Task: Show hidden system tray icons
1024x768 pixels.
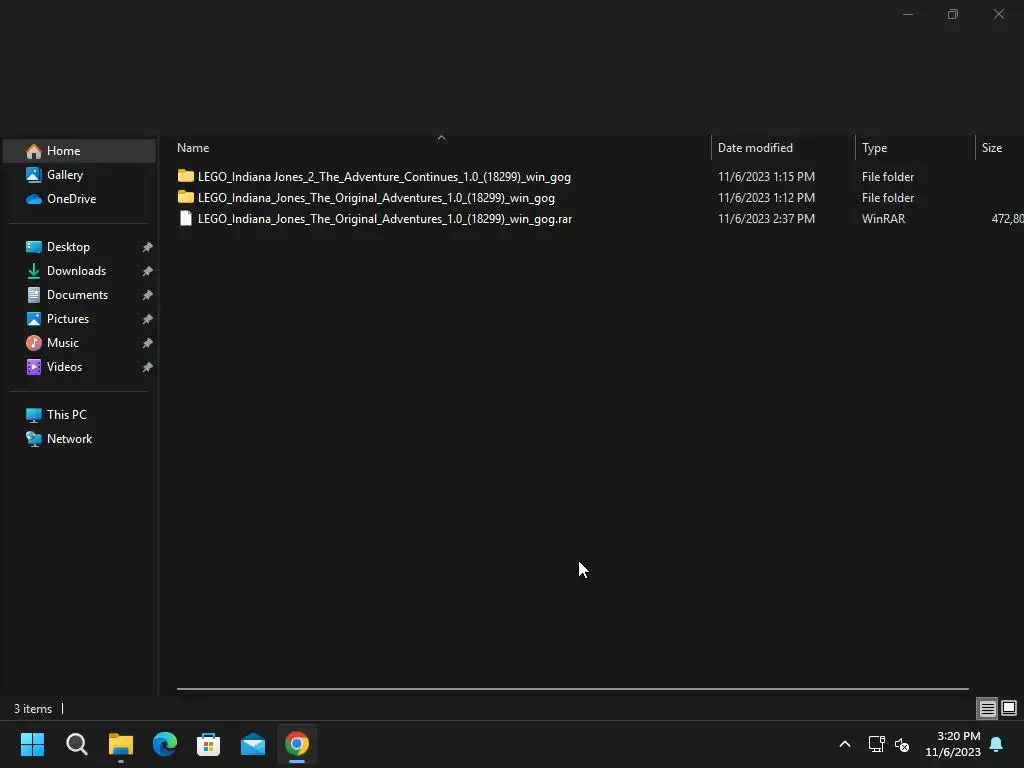Action: tap(844, 744)
